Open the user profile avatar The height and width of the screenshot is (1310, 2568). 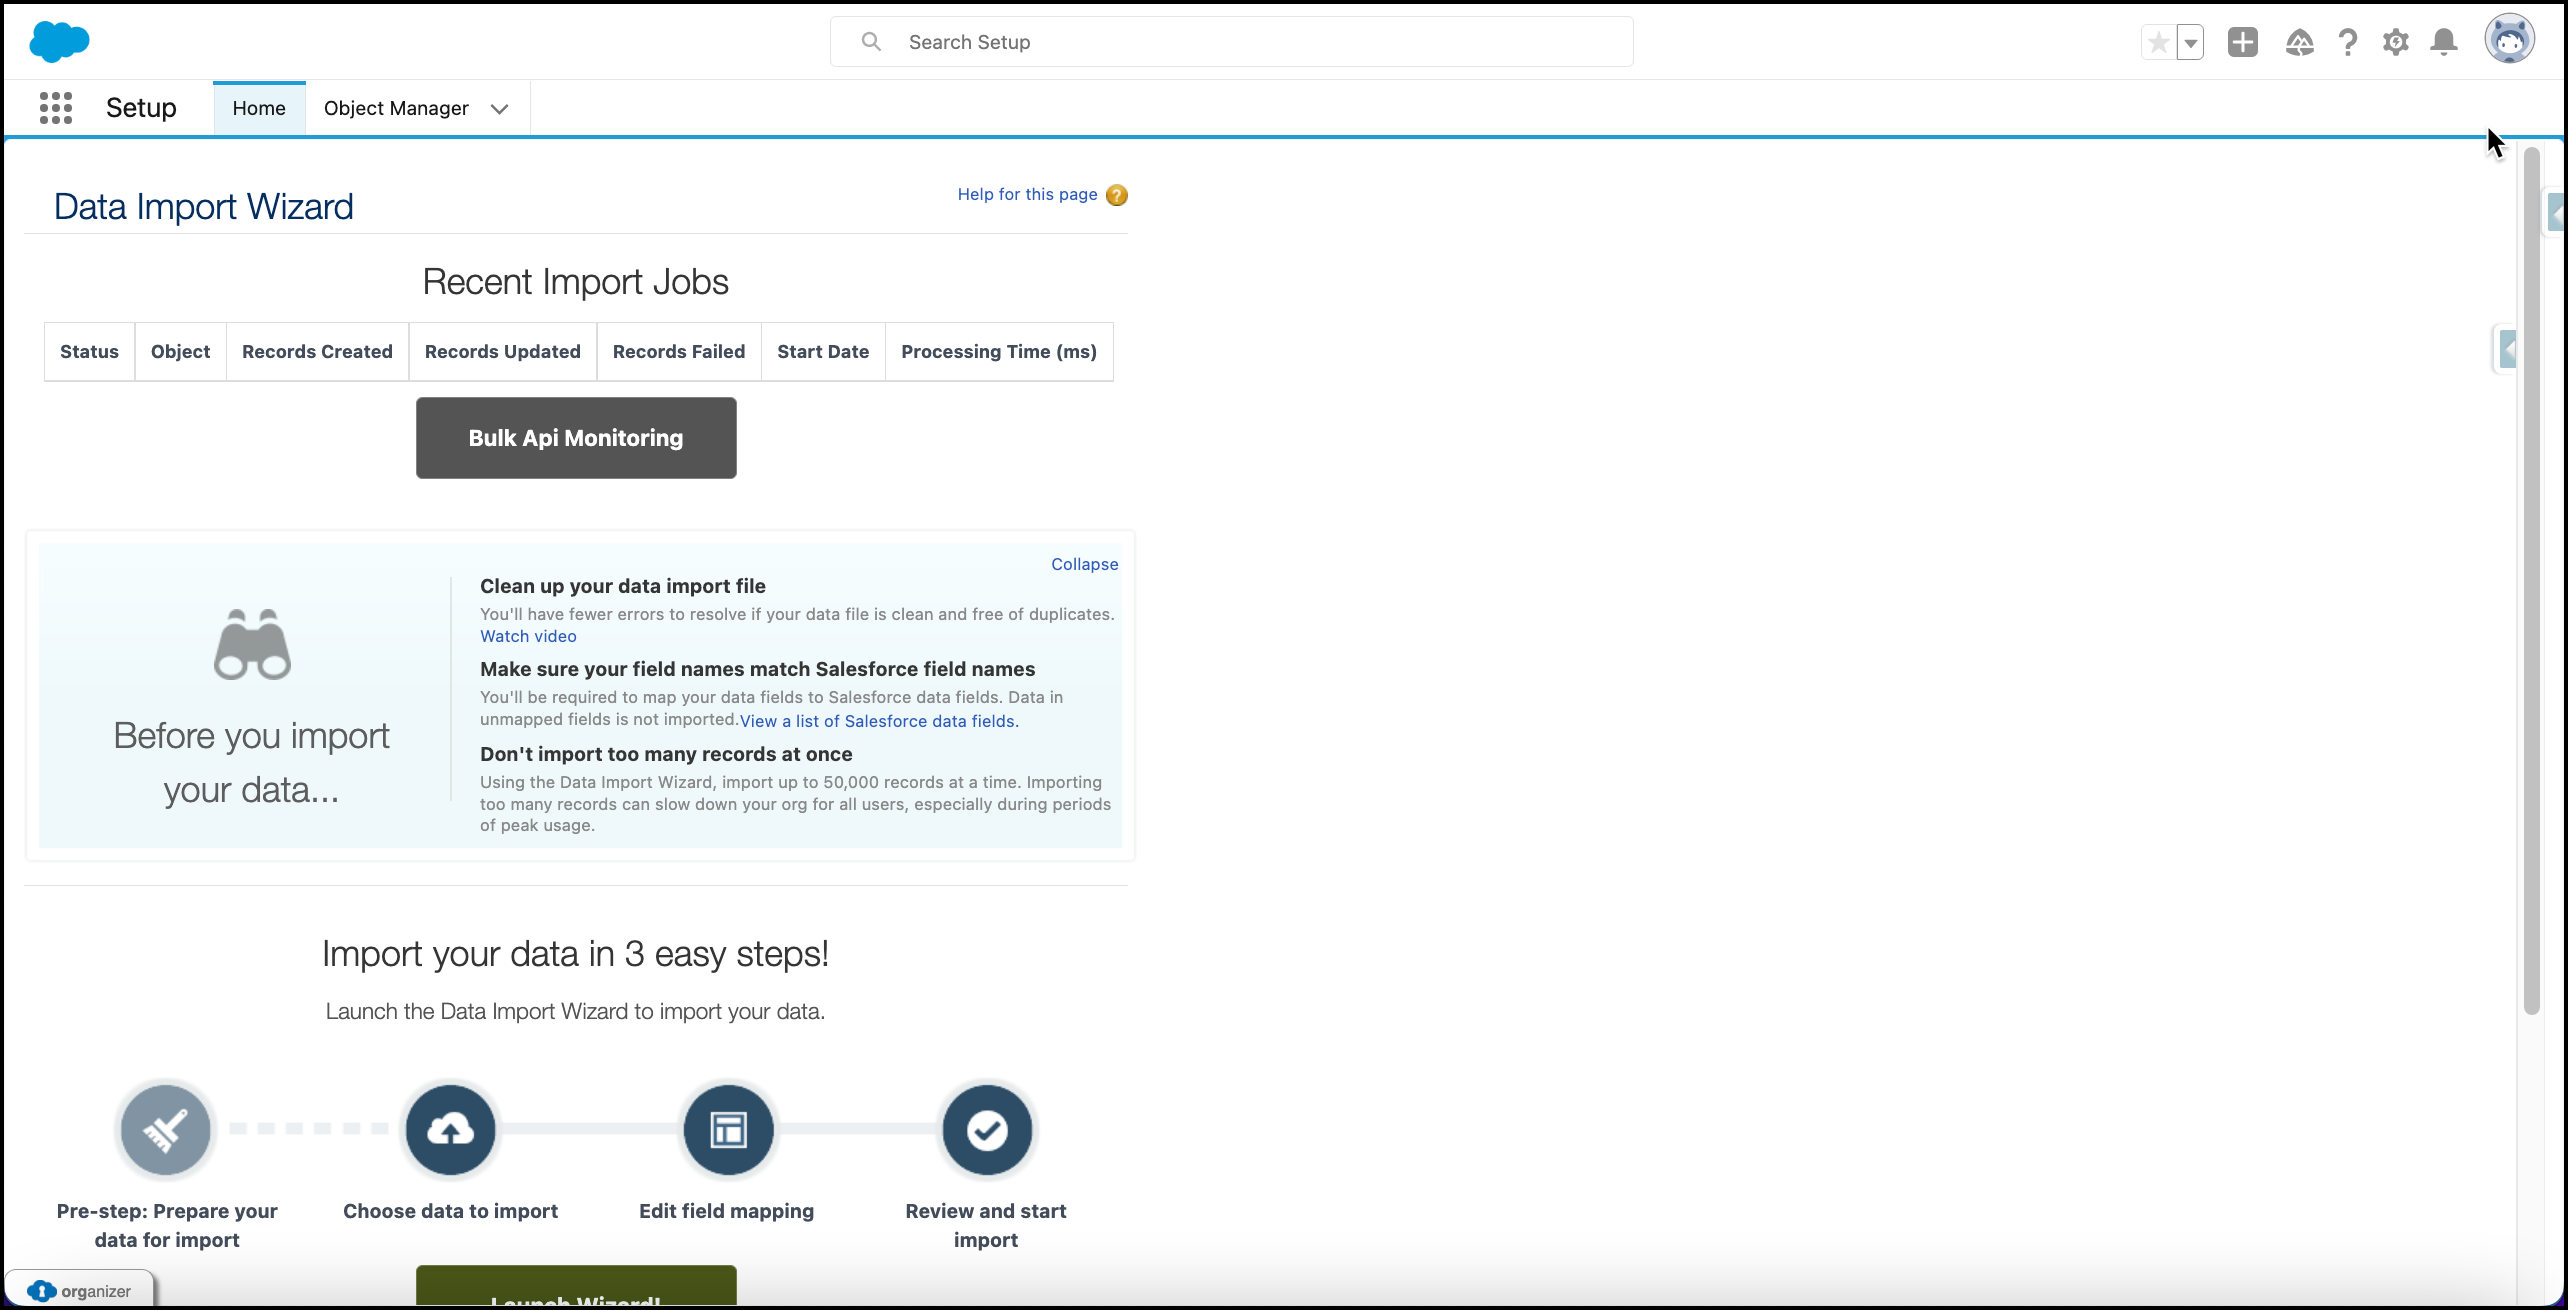2510,40
